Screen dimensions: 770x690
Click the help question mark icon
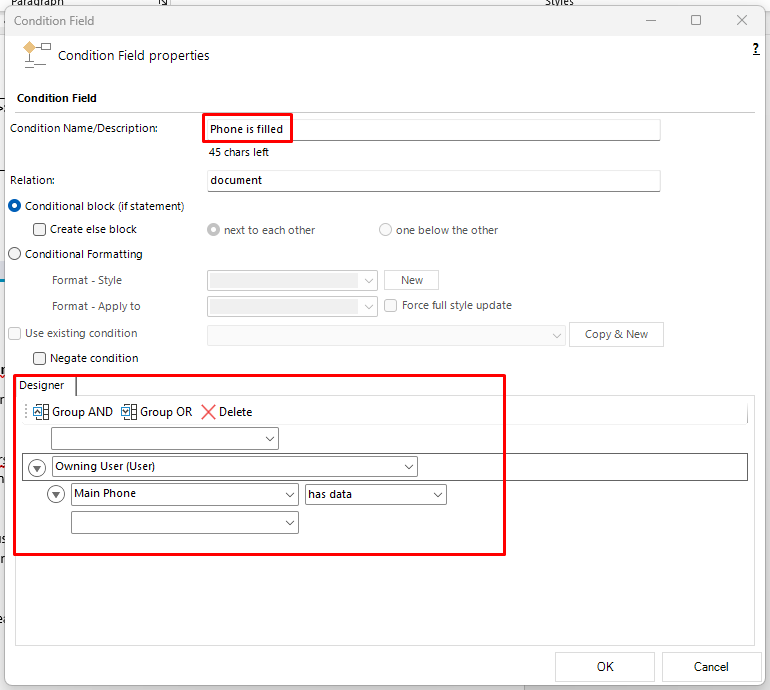(756, 49)
